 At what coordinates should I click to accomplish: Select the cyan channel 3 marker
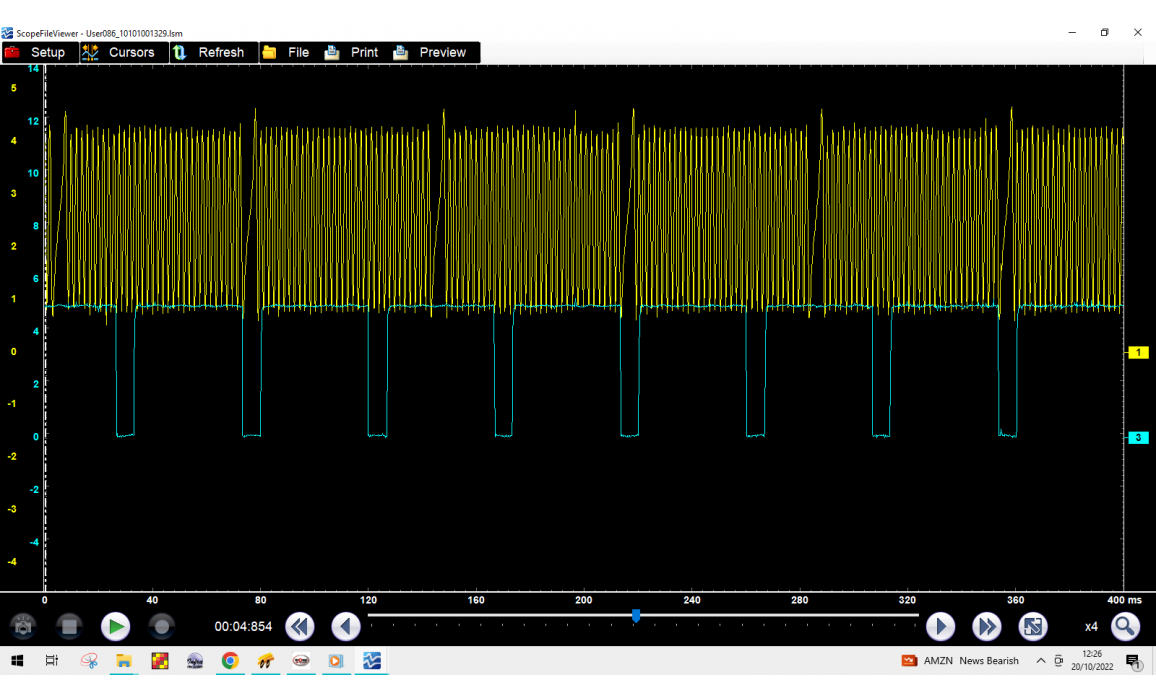(x=1138, y=438)
